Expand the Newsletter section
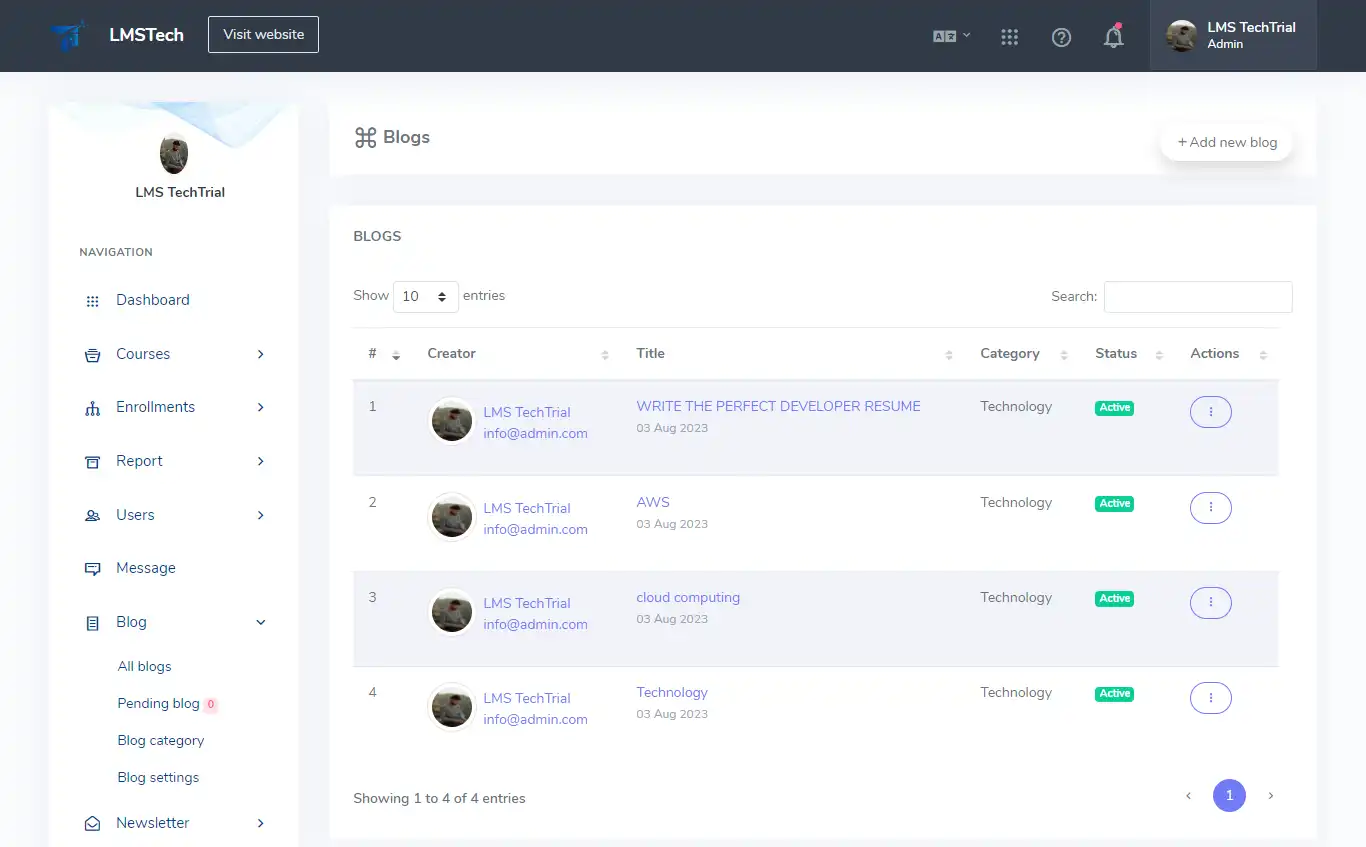1366x847 pixels. [152, 822]
